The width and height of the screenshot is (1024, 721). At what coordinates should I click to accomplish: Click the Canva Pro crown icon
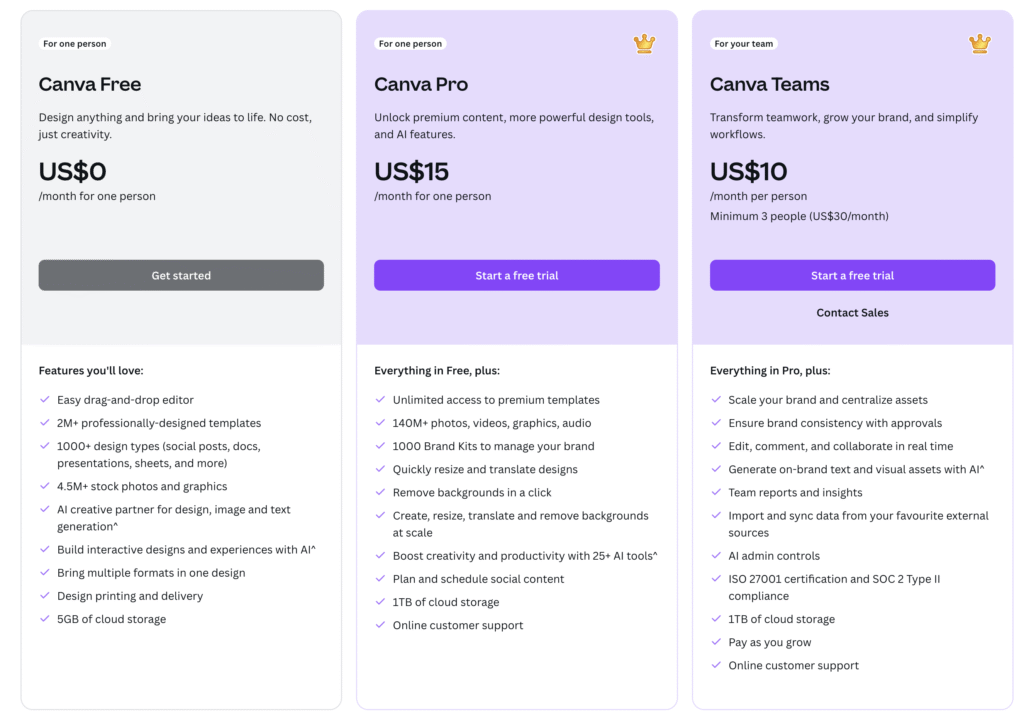644,44
